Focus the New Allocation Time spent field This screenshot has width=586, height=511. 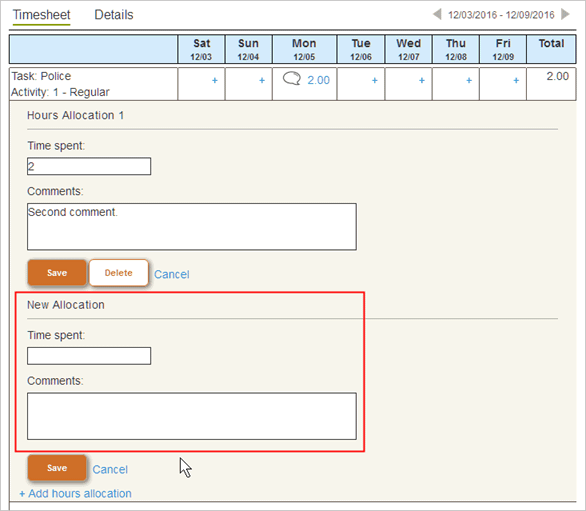[89, 356]
